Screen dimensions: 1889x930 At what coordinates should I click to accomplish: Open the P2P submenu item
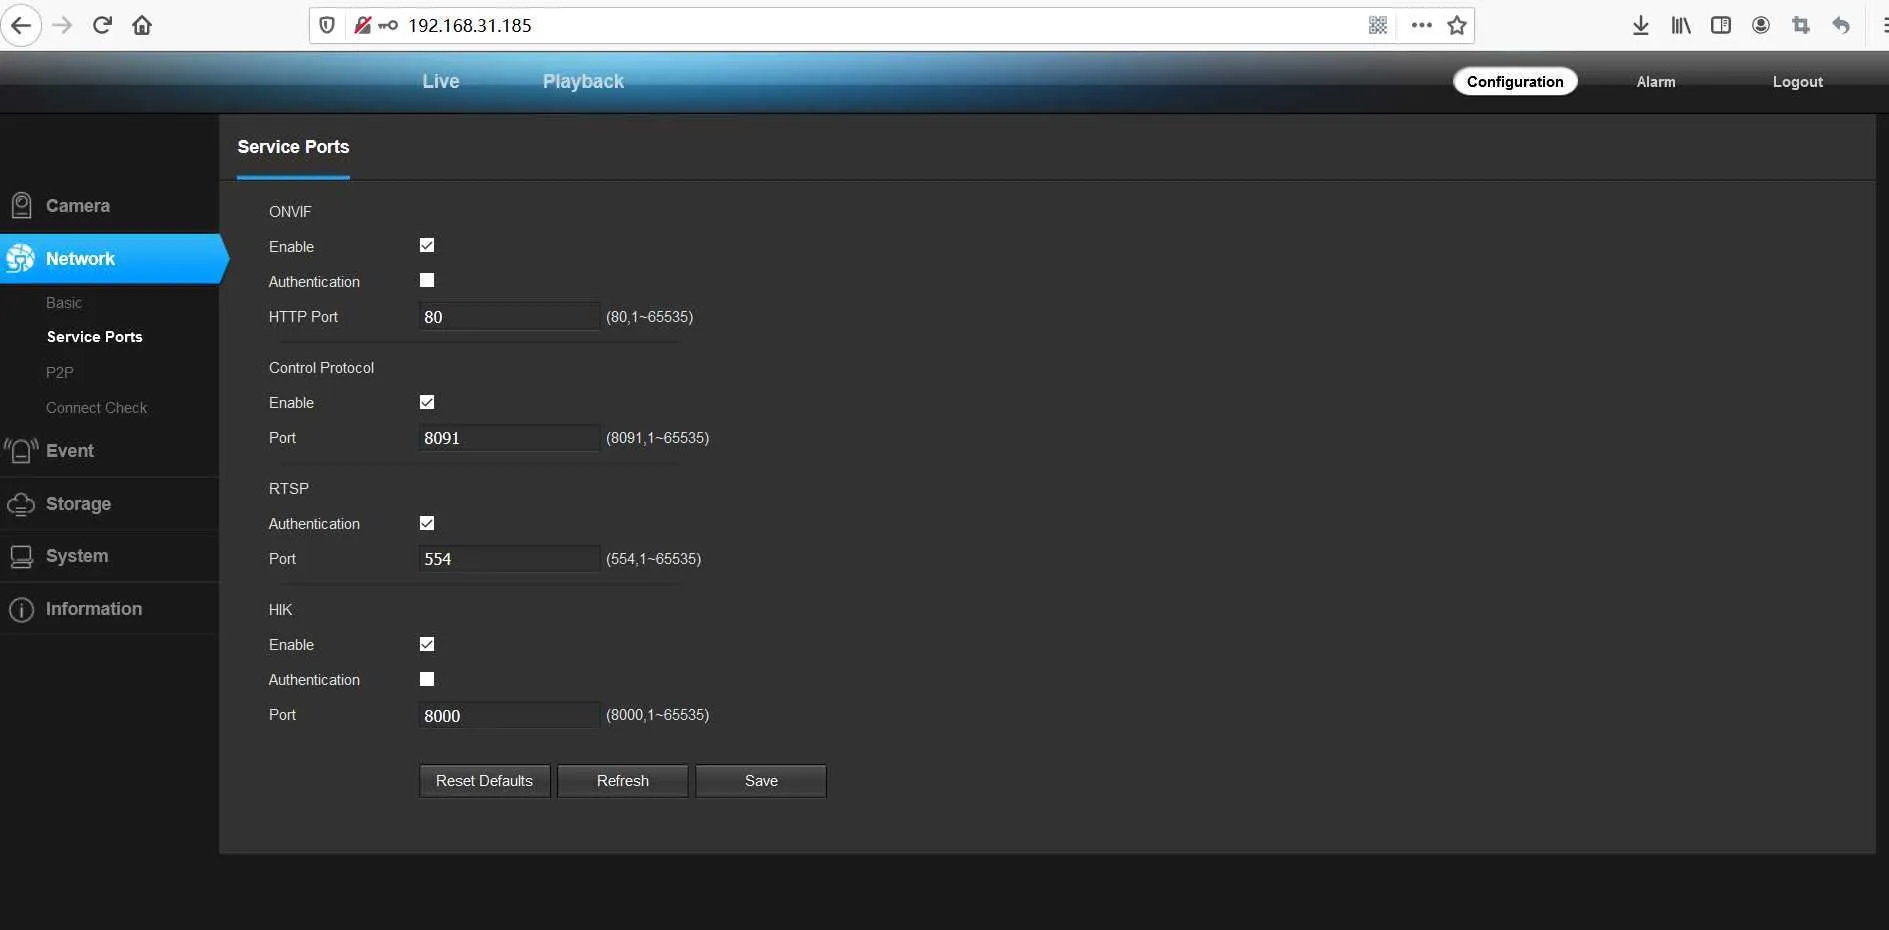pyautogui.click(x=60, y=372)
